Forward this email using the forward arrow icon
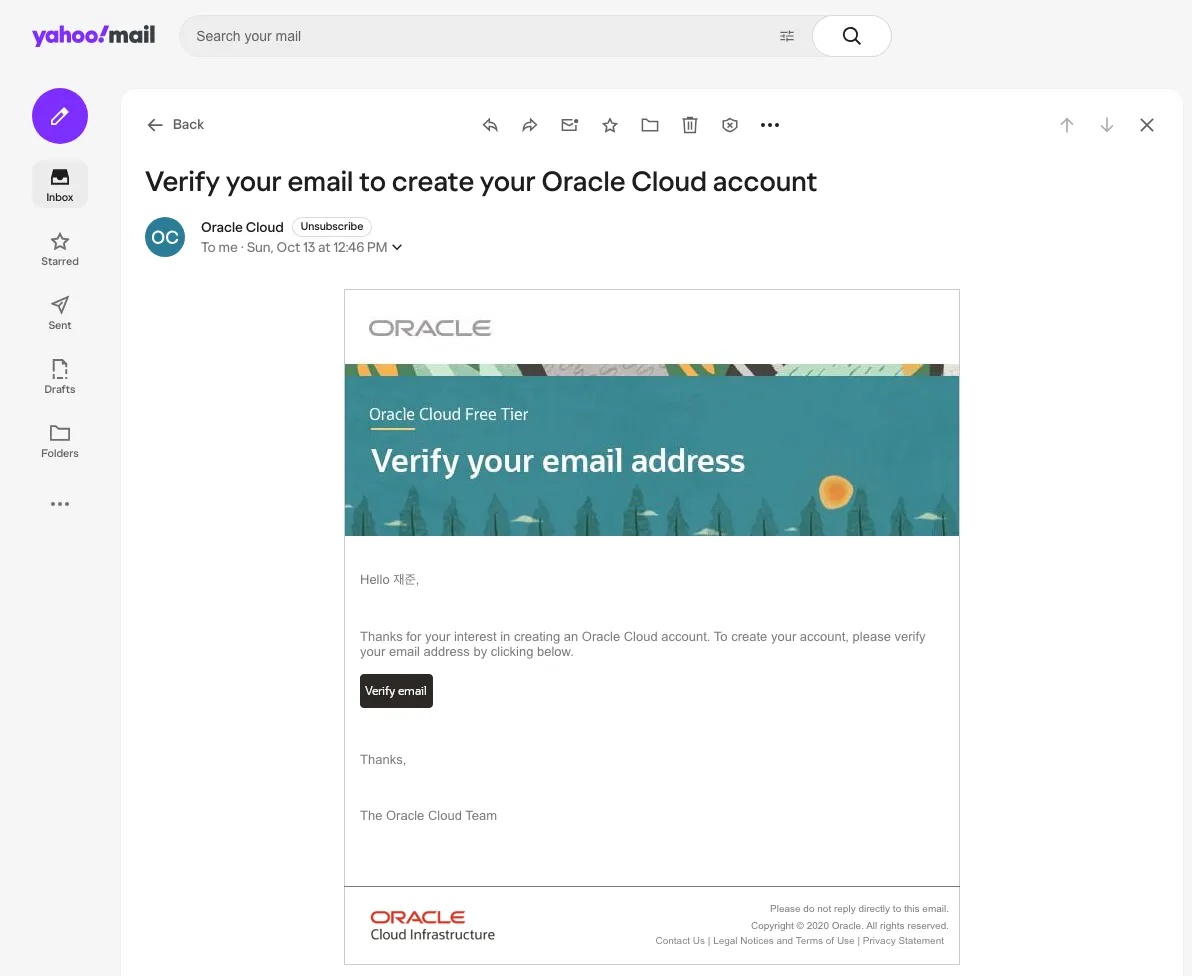This screenshot has width=1192, height=976. tap(530, 125)
